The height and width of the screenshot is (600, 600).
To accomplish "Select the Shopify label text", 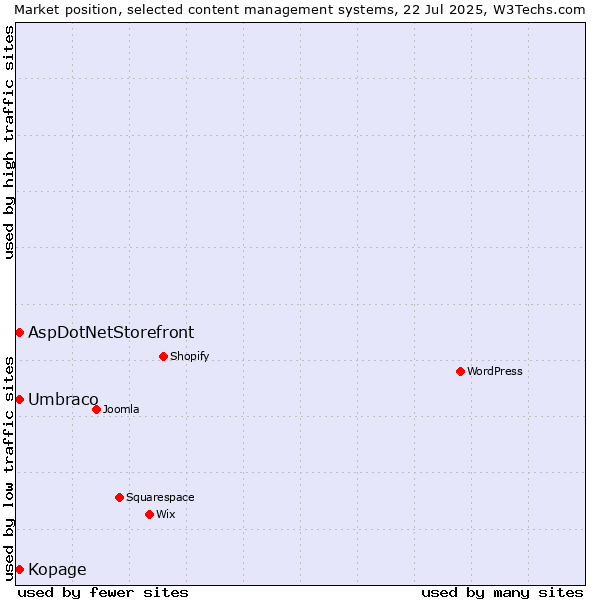I will tap(189, 357).
